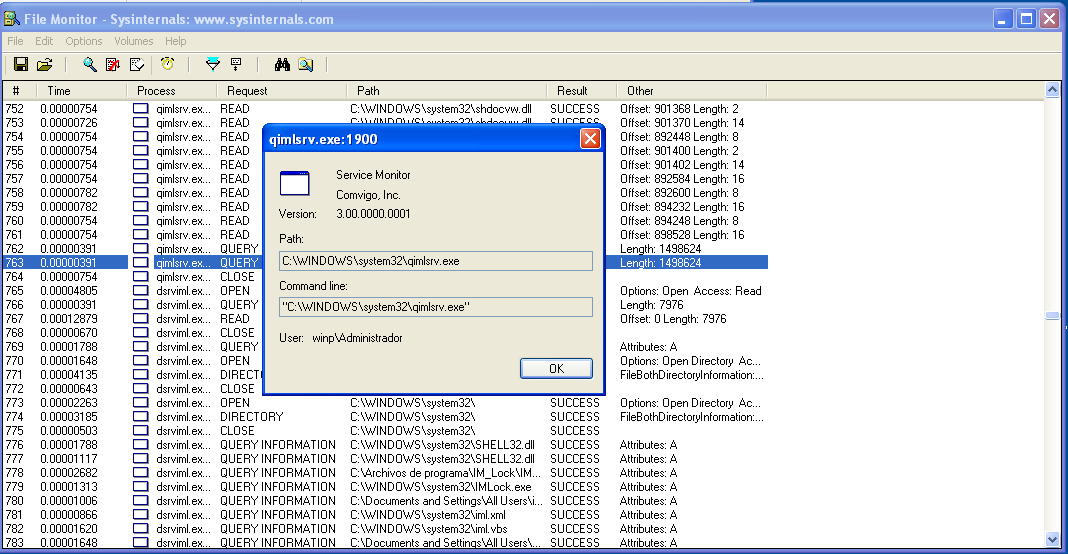Click process icon in row 779

click(140, 487)
